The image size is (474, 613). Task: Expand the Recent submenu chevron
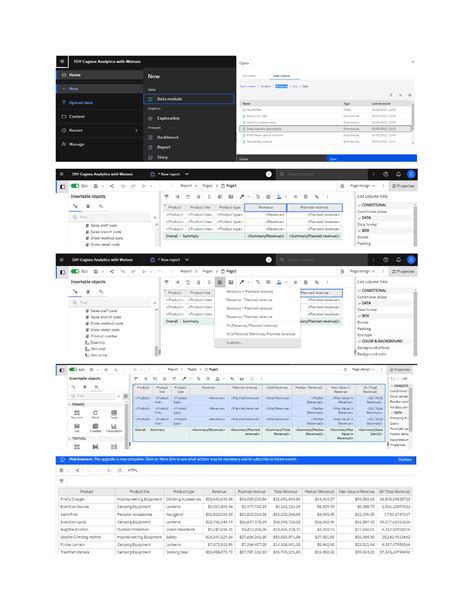pos(136,130)
